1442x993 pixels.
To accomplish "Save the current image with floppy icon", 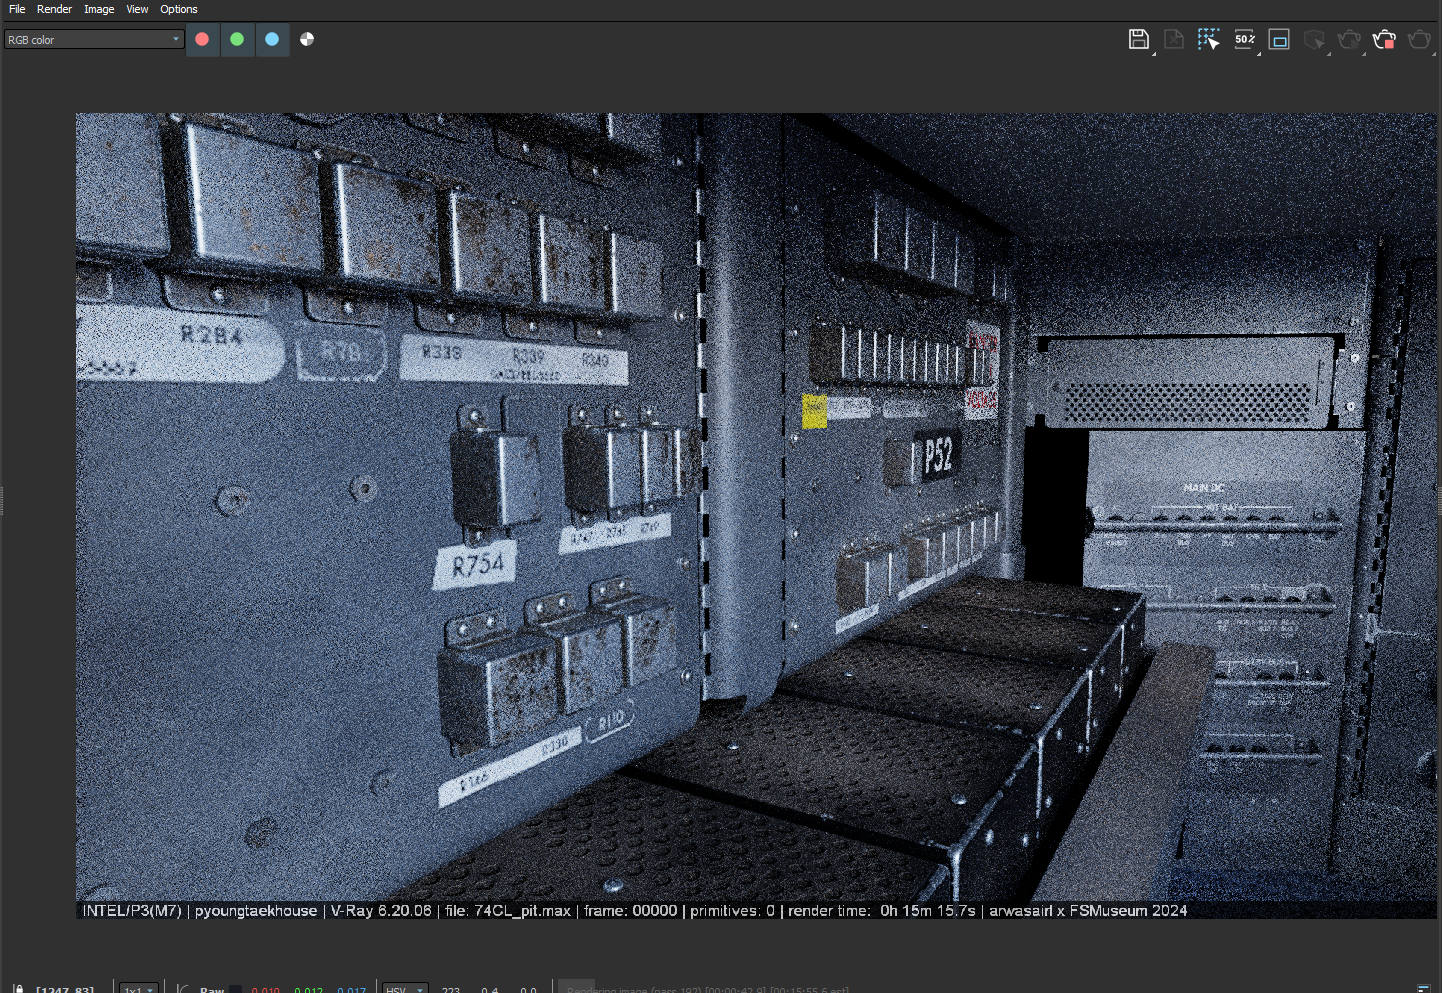I will [x=1139, y=39].
